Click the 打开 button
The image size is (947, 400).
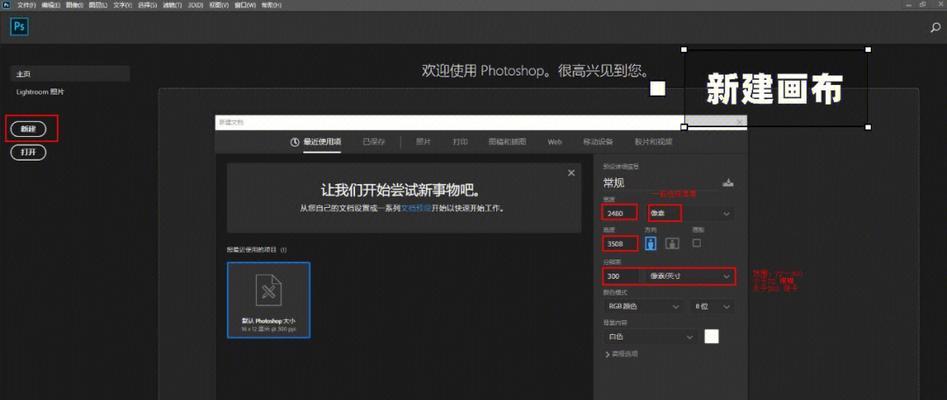(x=28, y=152)
